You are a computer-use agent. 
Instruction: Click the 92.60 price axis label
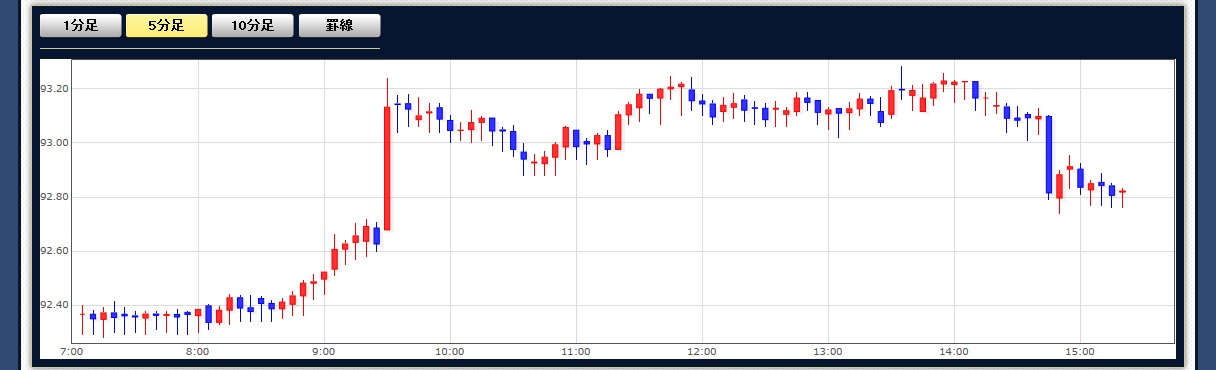click(x=54, y=251)
